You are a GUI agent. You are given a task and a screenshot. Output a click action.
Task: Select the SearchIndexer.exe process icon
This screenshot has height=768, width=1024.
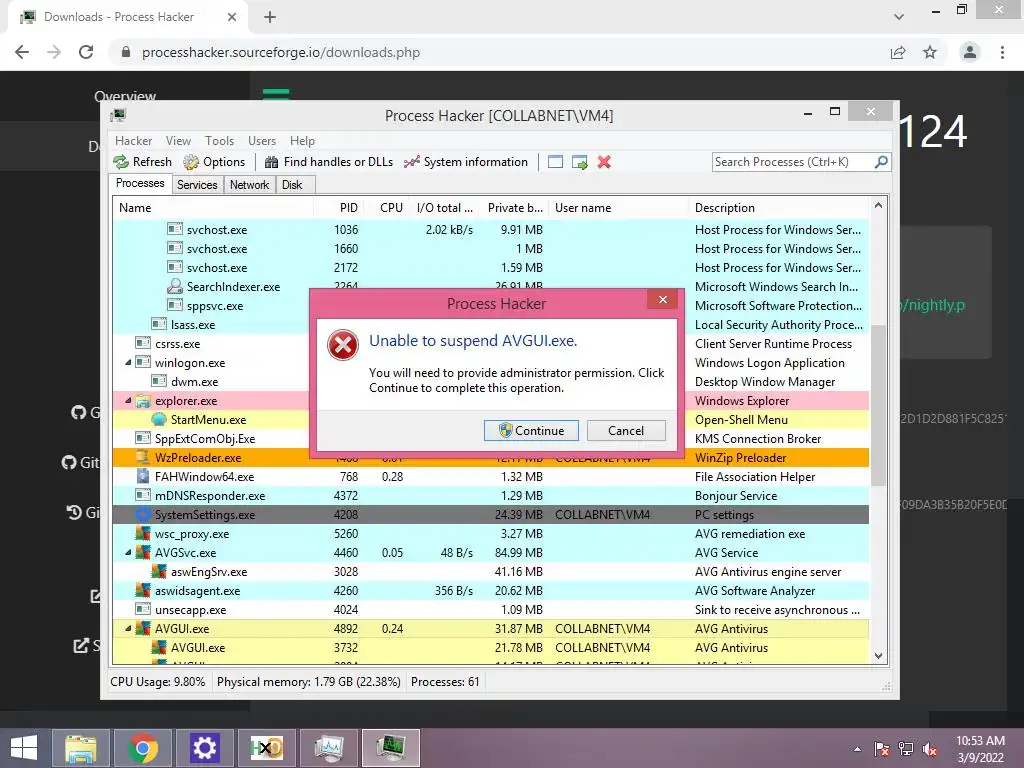[x=174, y=286]
